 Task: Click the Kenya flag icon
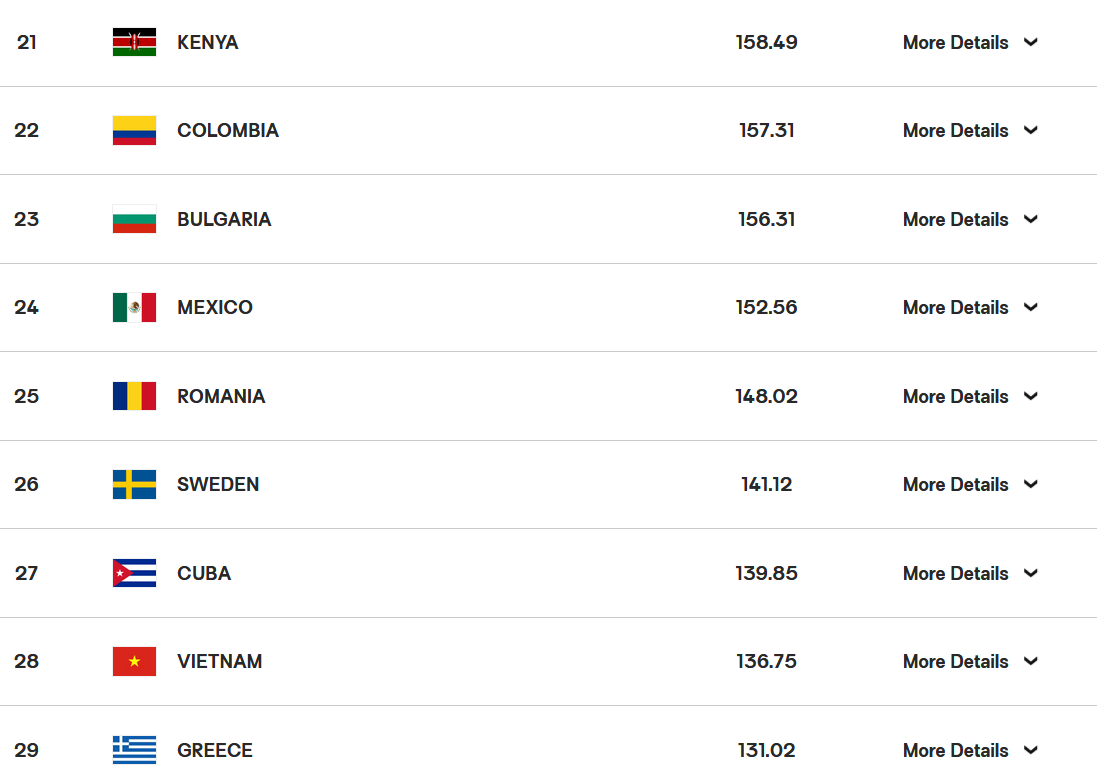click(x=134, y=42)
